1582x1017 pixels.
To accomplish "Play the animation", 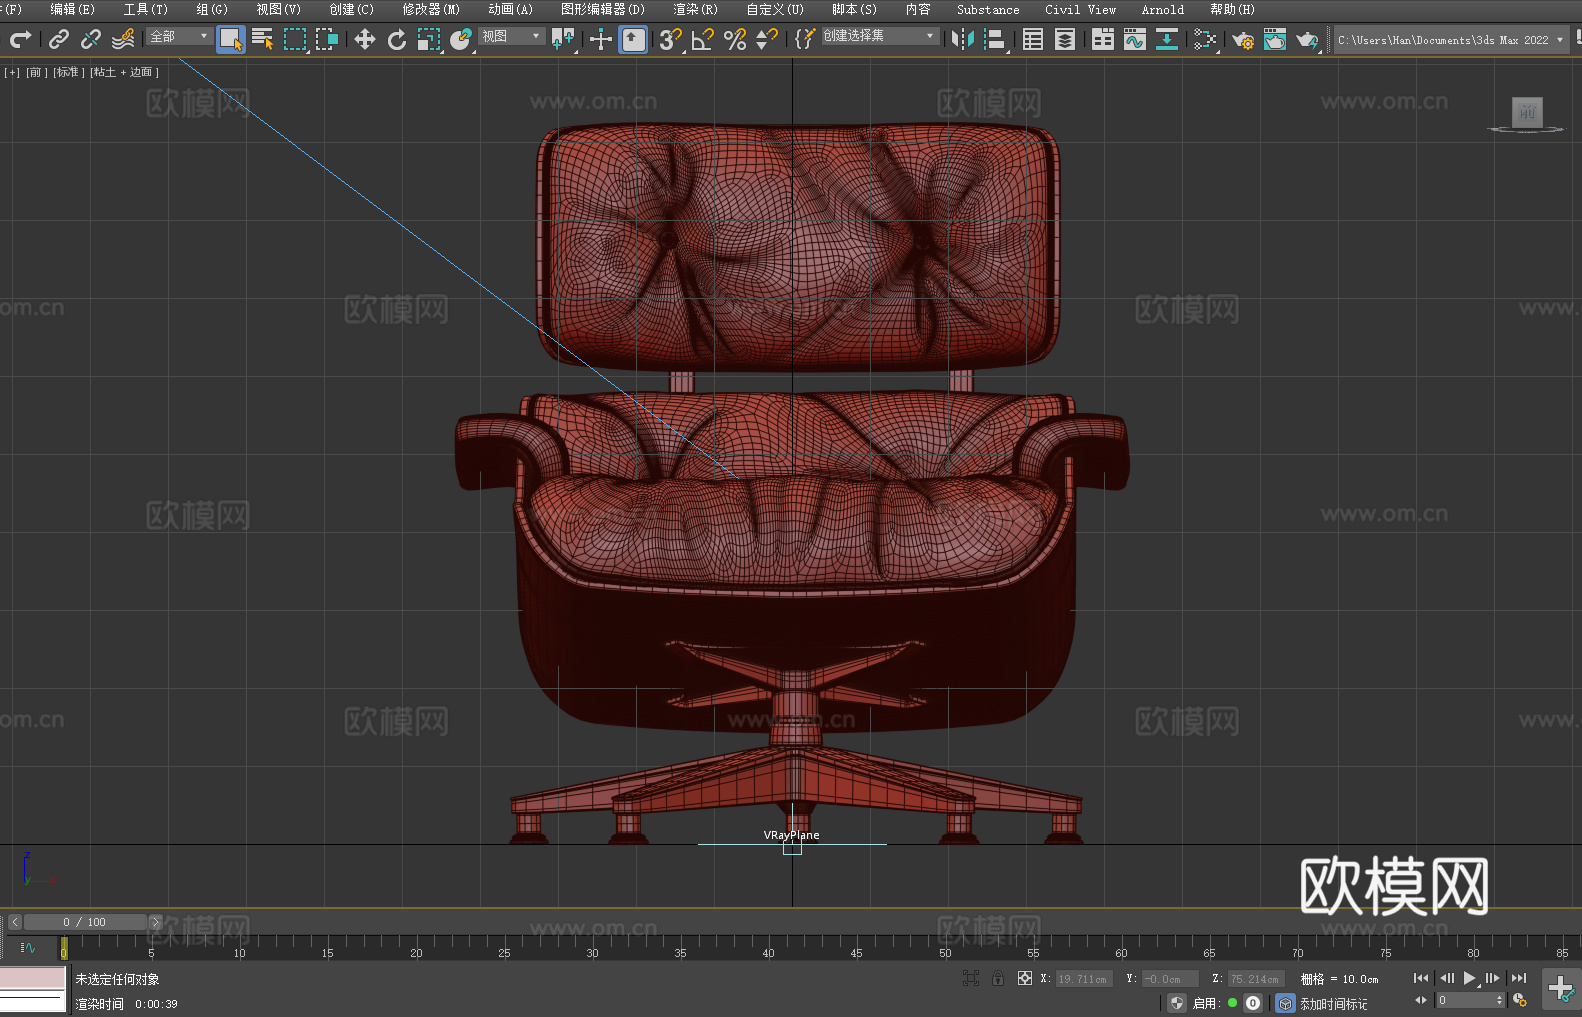I will point(1469,978).
